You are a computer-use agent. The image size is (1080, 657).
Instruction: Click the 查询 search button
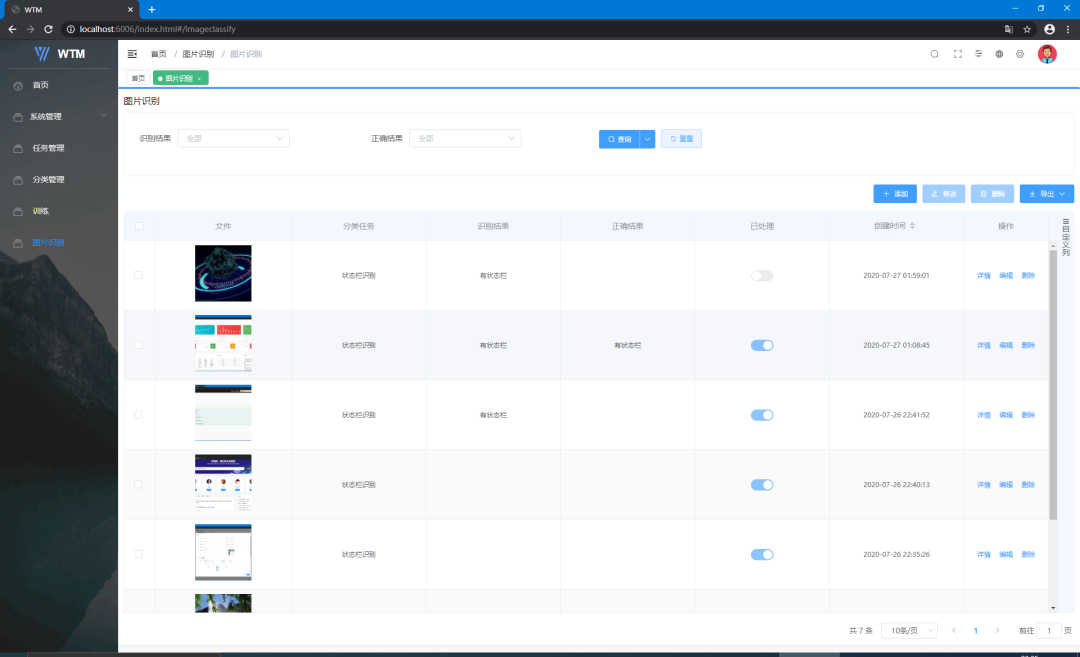[619, 139]
